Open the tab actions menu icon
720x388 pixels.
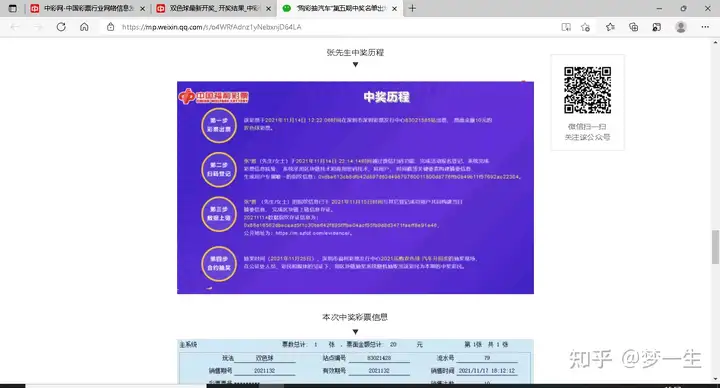pyautogui.click(x=13, y=8)
